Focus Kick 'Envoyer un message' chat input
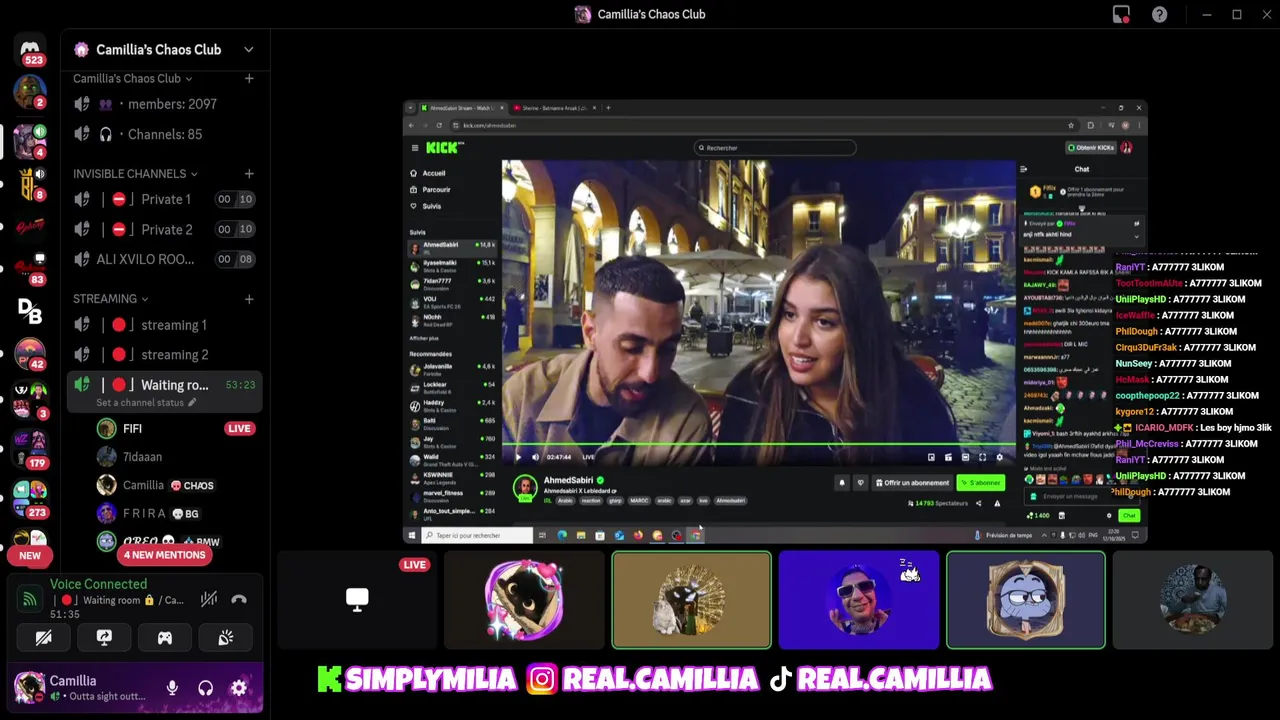Viewport: 1280px width, 720px height. point(1082,497)
